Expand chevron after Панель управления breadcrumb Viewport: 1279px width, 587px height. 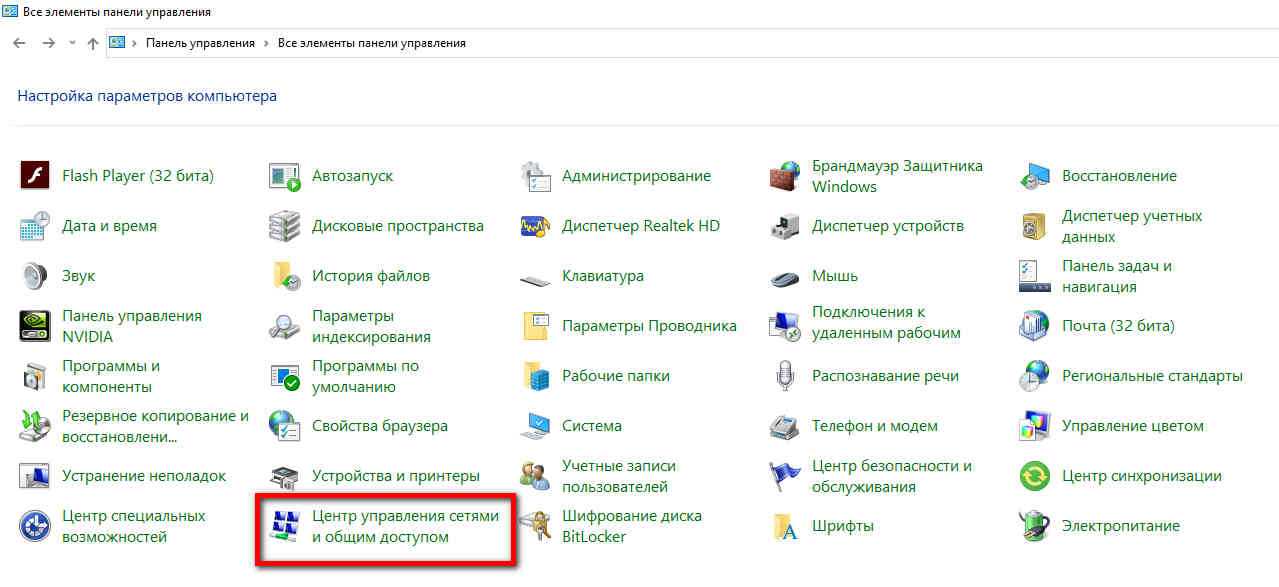(266, 43)
